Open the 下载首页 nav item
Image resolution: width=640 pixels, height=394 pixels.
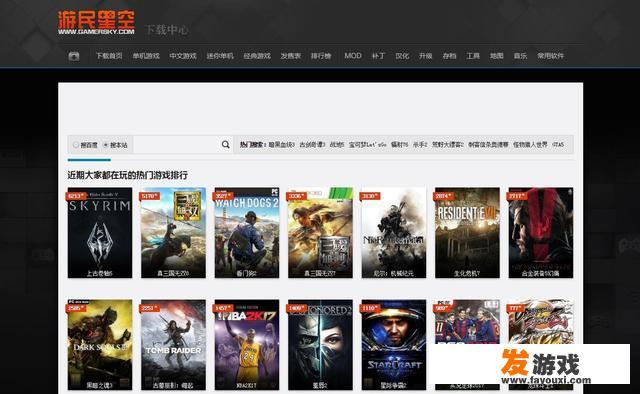(x=109, y=56)
